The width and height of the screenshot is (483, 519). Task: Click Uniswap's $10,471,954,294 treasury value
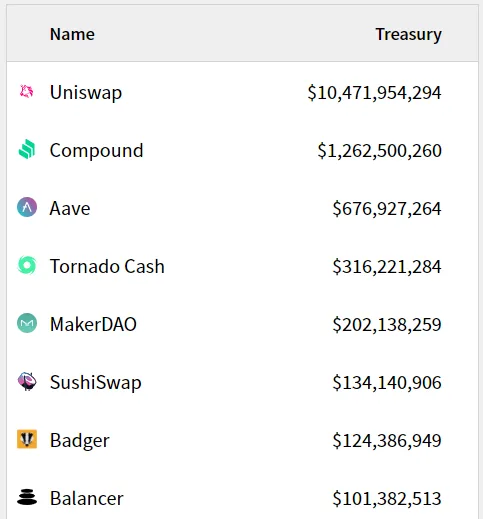click(375, 93)
